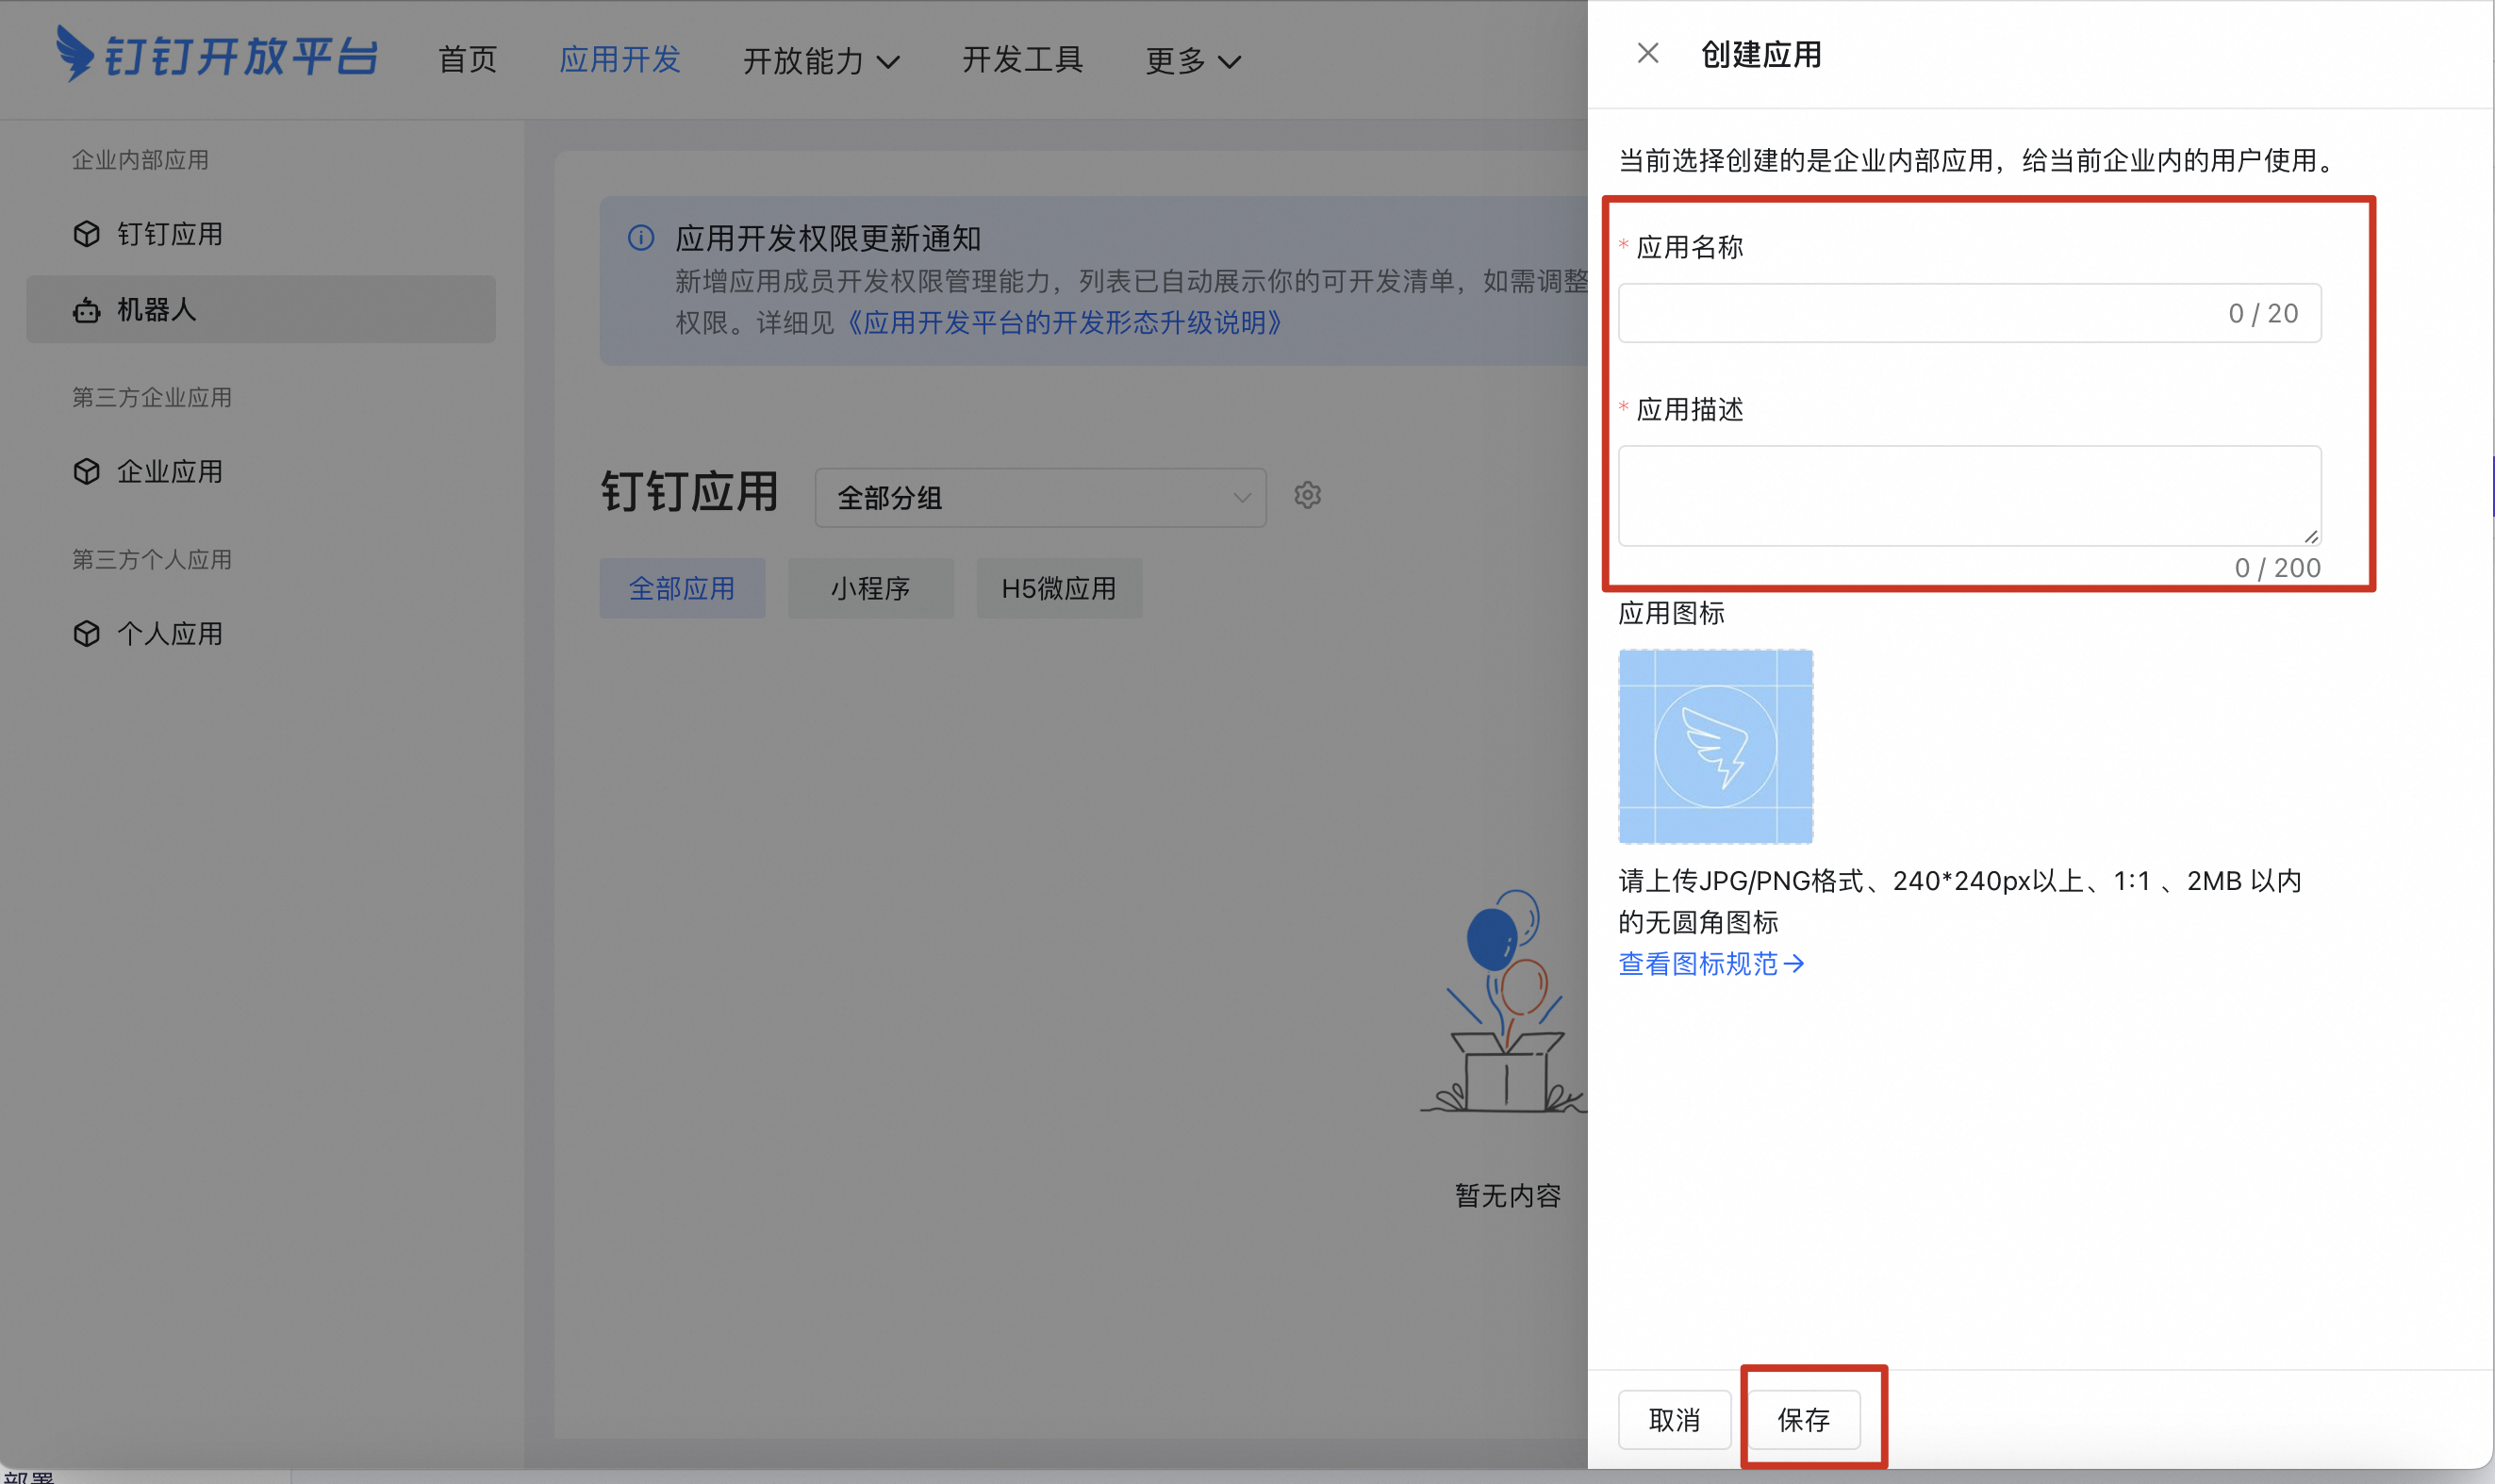This screenshot has height=1484, width=2495.
Task: Click the app icon upload placeholder
Action: (x=1714, y=745)
